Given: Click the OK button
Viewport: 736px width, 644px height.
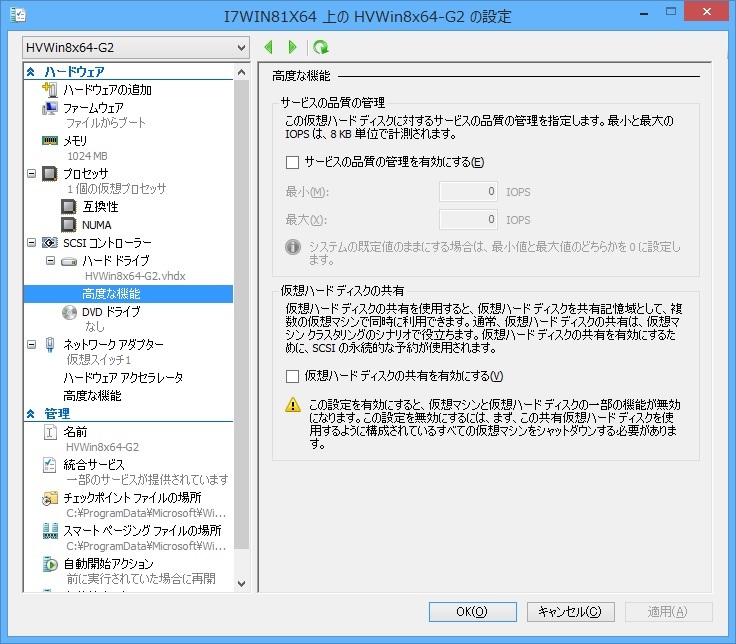Looking at the screenshot, I should tap(471, 611).
